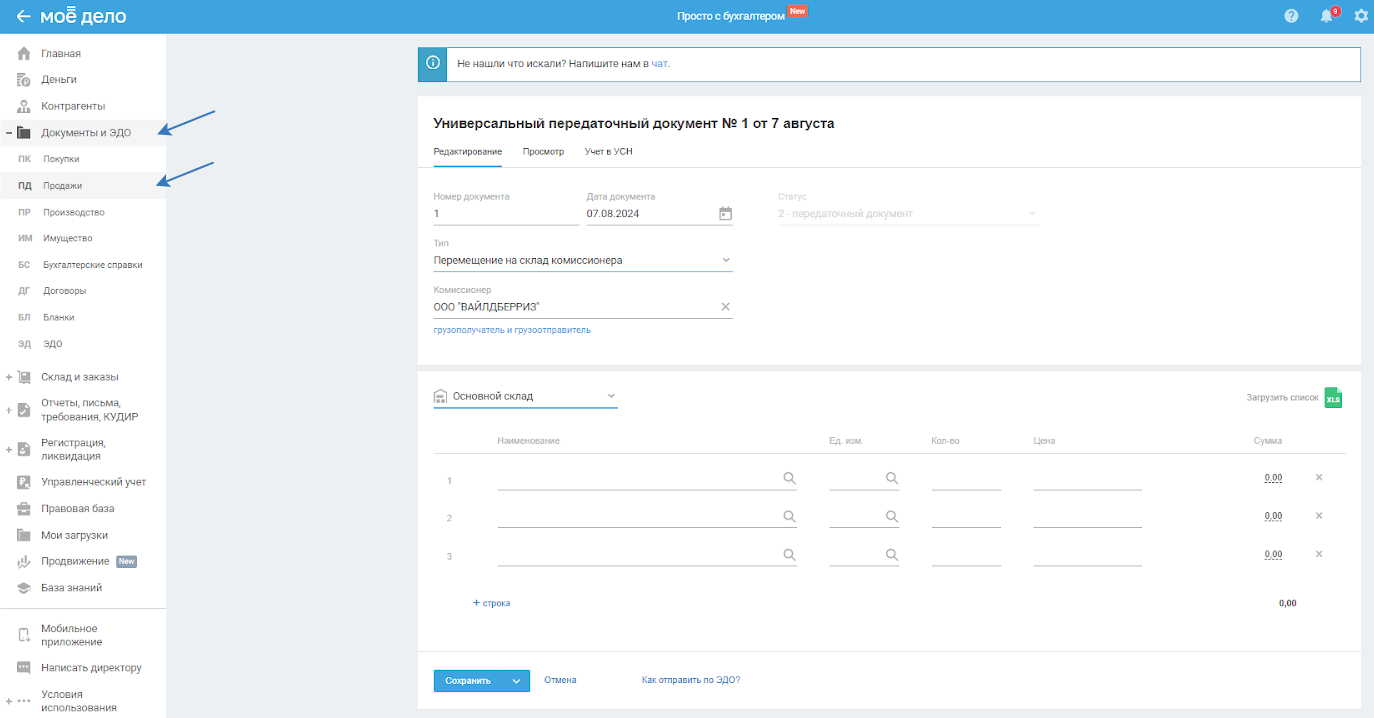Image resolution: width=1374 pixels, height=718 pixels.
Task: Delete the second table row
Action: [x=1318, y=516]
